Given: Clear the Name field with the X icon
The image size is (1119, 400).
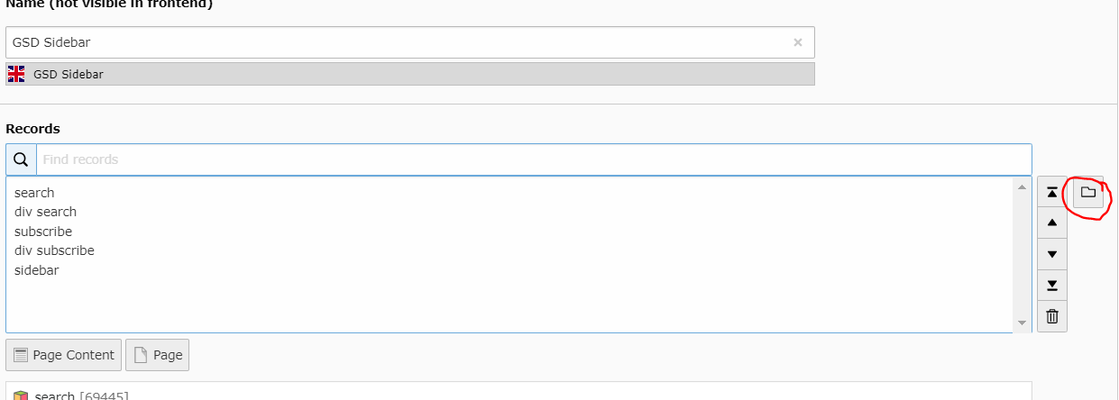Looking at the screenshot, I should pos(798,43).
